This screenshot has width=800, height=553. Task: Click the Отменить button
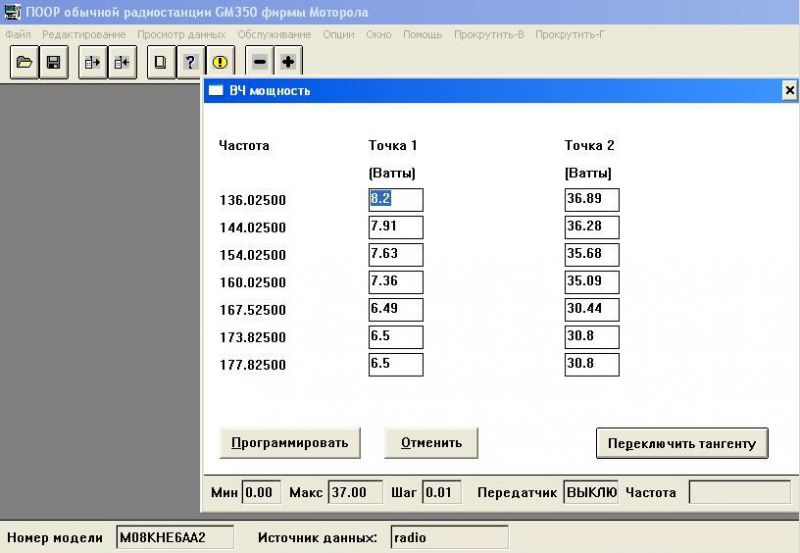431,443
